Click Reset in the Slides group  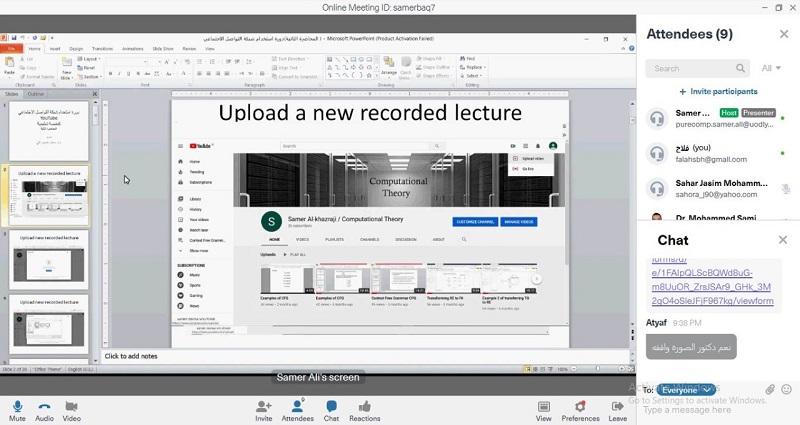[86, 68]
